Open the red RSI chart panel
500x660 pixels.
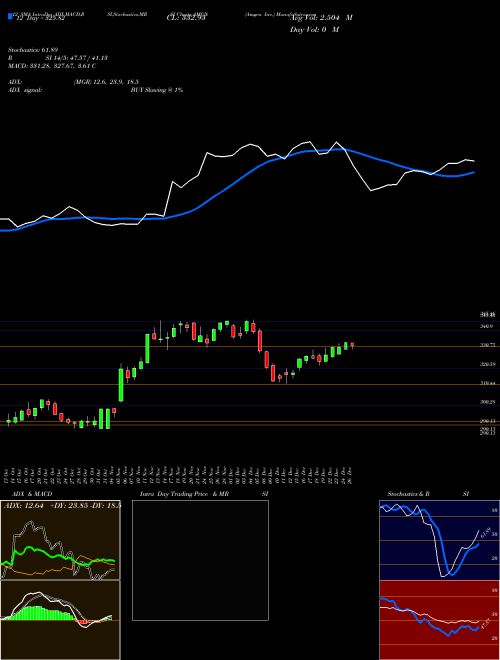[439, 620]
